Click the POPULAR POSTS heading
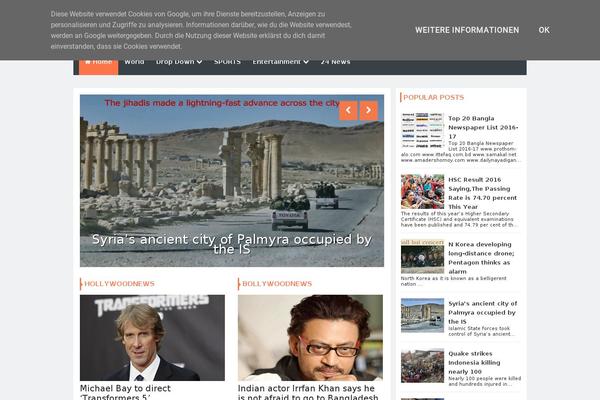 tap(434, 97)
